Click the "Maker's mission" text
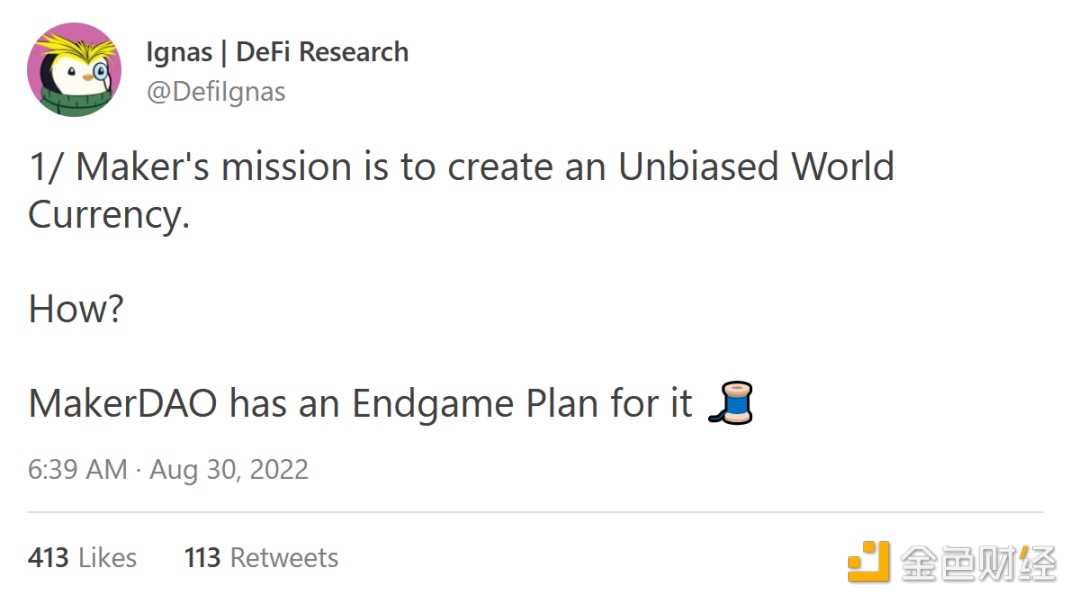 [x=215, y=167]
